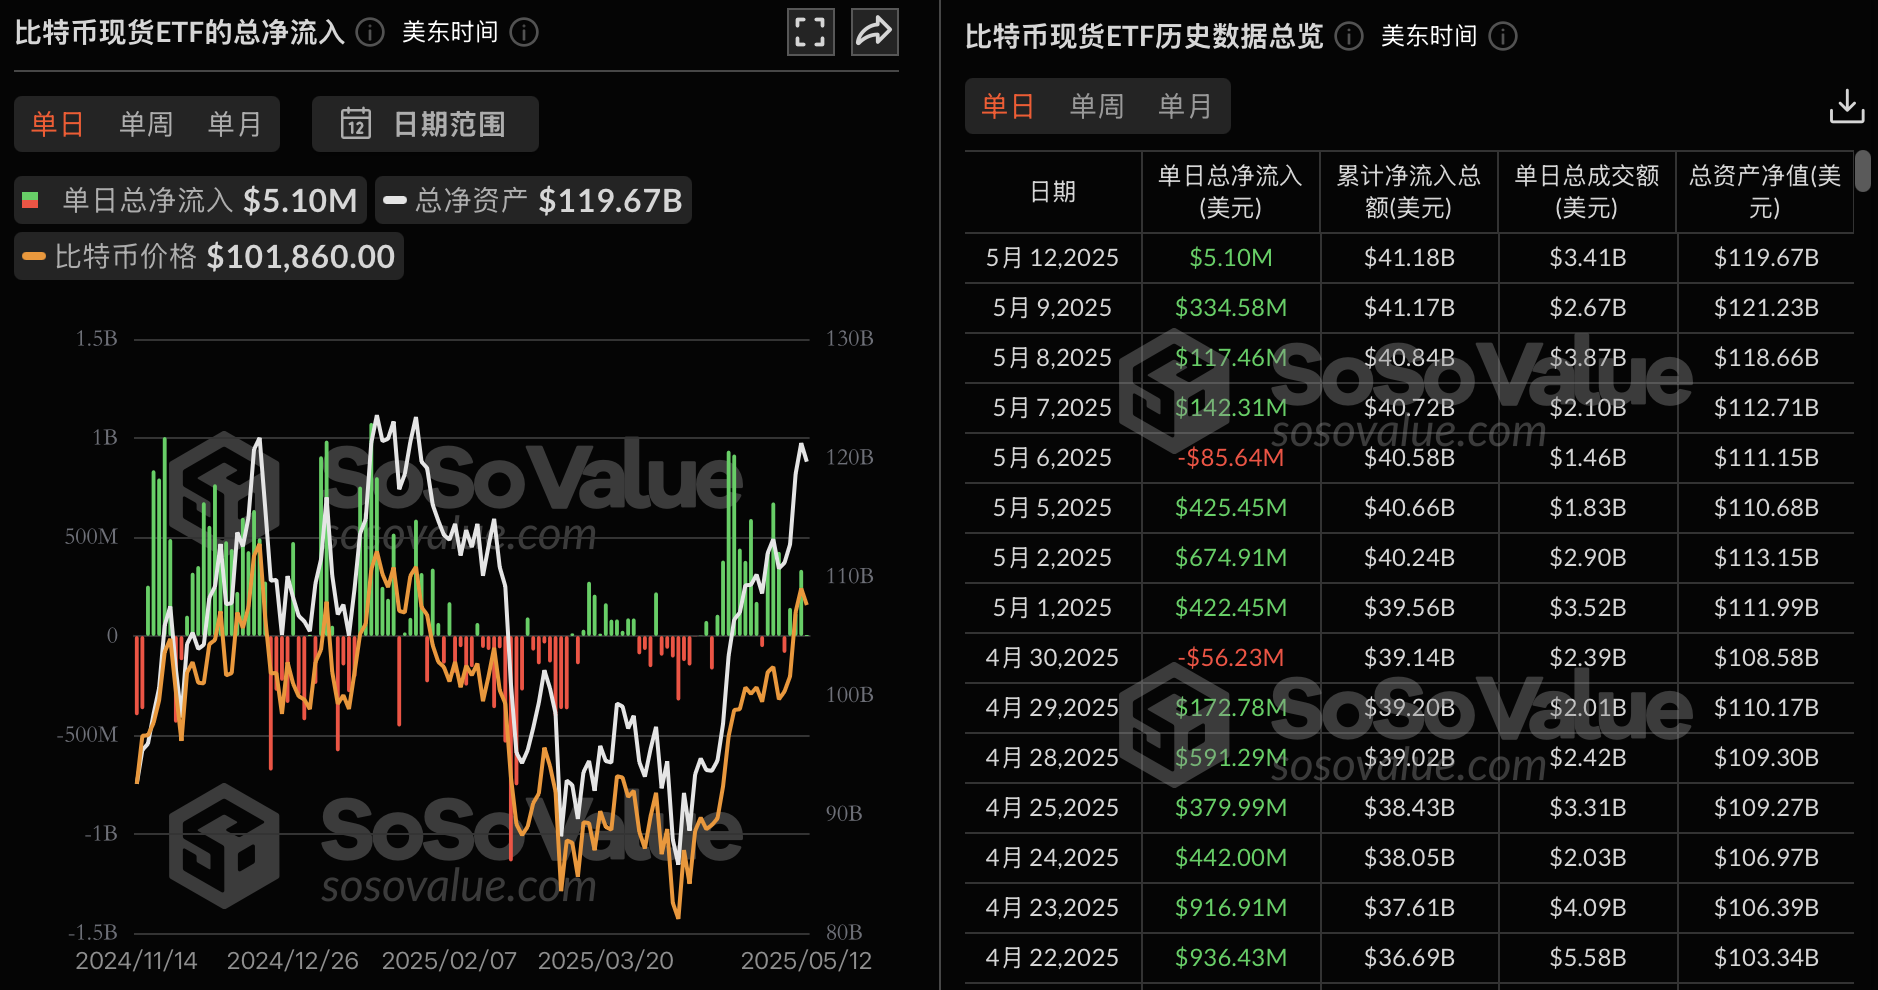1878x990 pixels.
Task: Click the 日期 column header
Action: click(1053, 192)
